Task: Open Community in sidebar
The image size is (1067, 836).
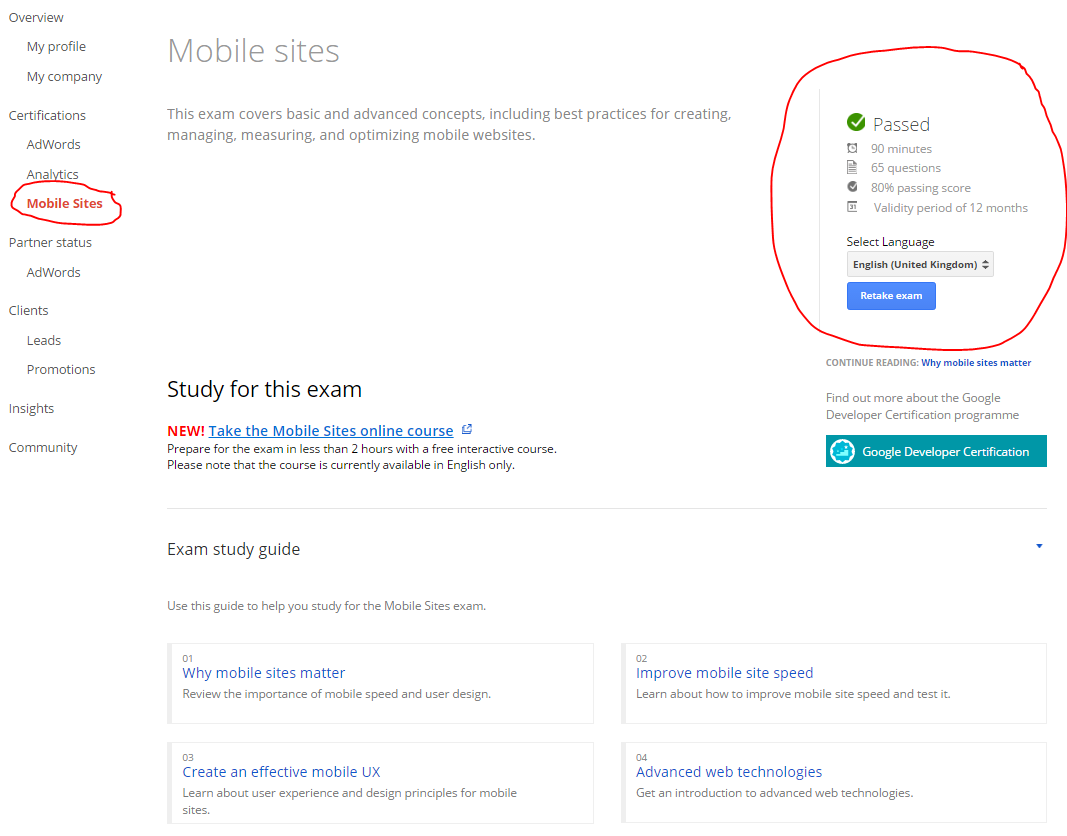Action: pos(43,448)
